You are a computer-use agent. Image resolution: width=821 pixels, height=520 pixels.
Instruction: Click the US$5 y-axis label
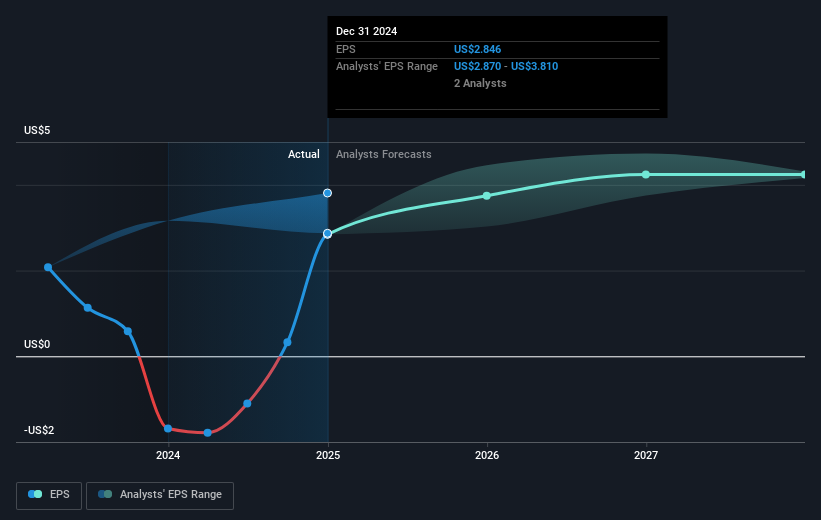pos(37,130)
